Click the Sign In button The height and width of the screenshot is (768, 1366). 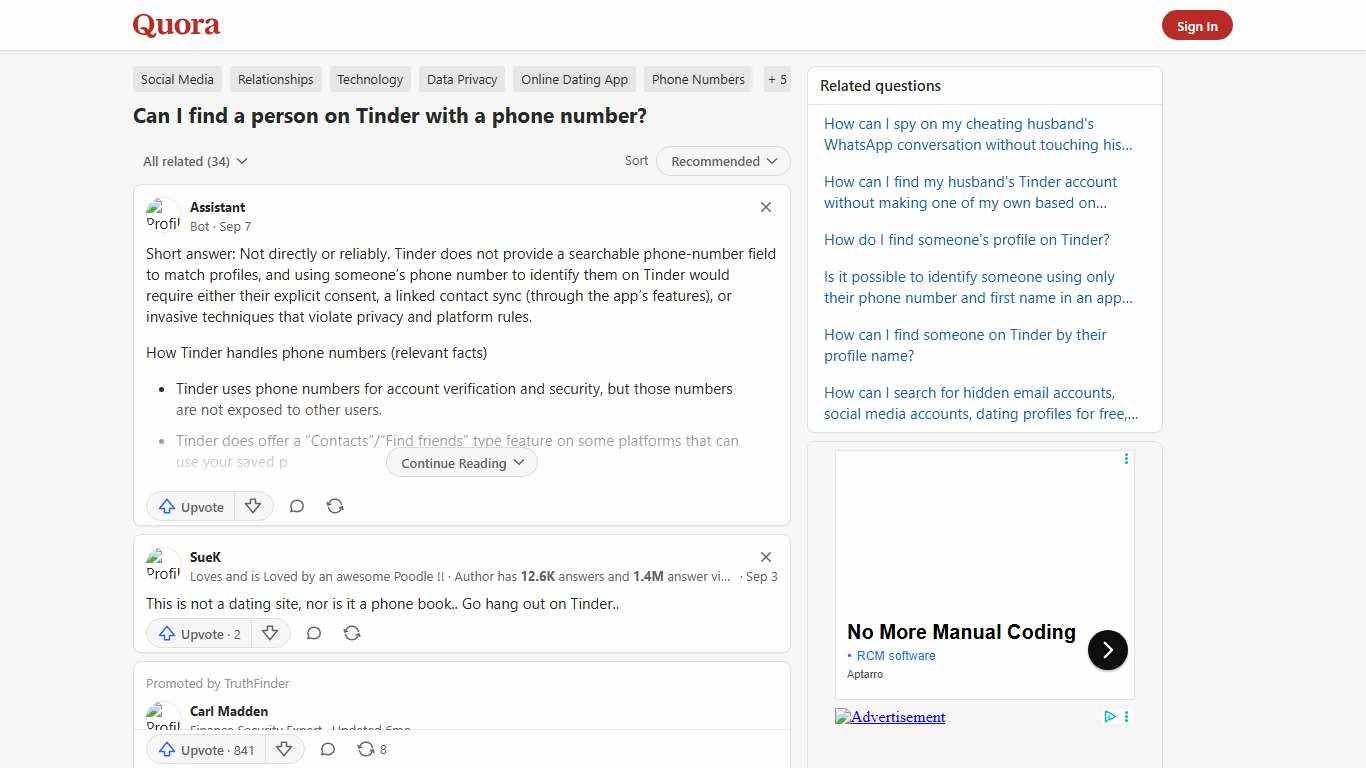tap(1197, 25)
